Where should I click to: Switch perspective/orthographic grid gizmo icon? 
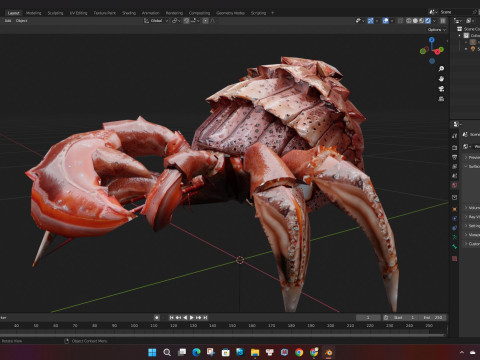point(441,99)
